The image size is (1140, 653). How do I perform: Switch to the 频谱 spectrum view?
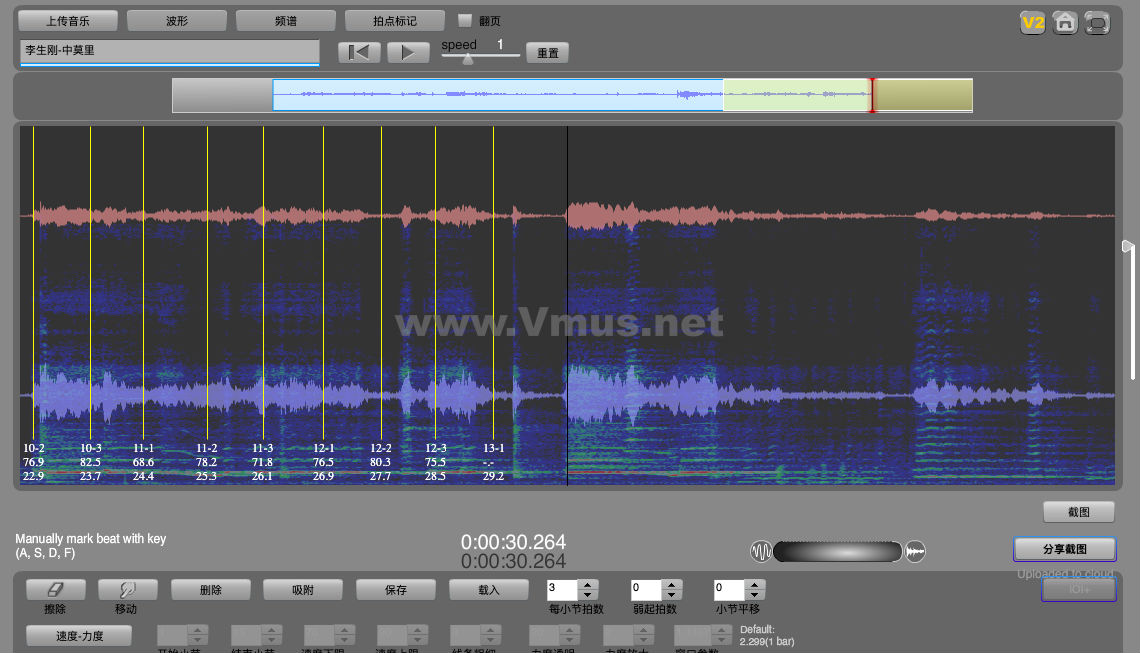click(286, 21)
